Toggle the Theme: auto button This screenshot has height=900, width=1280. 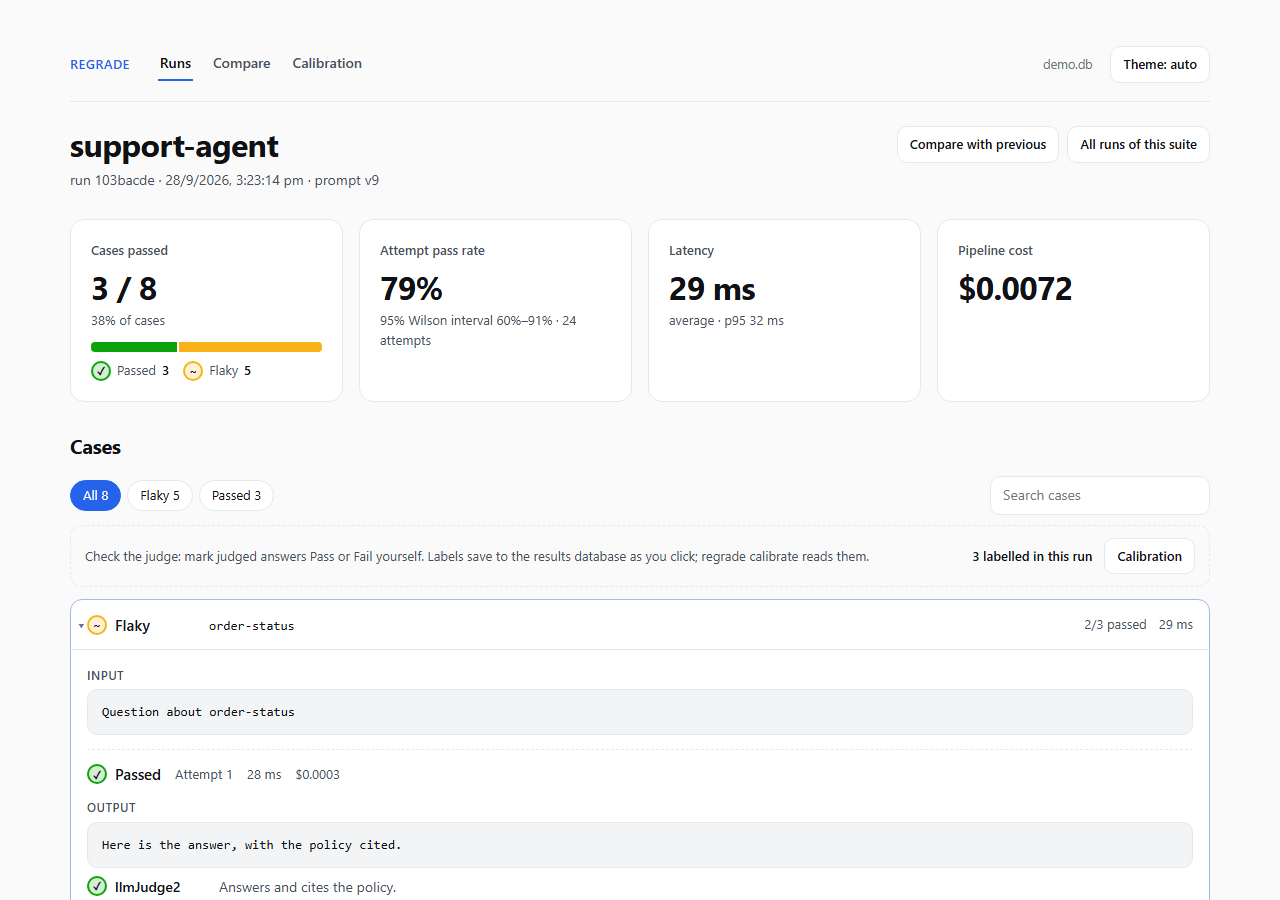[x=1160, y=64]
